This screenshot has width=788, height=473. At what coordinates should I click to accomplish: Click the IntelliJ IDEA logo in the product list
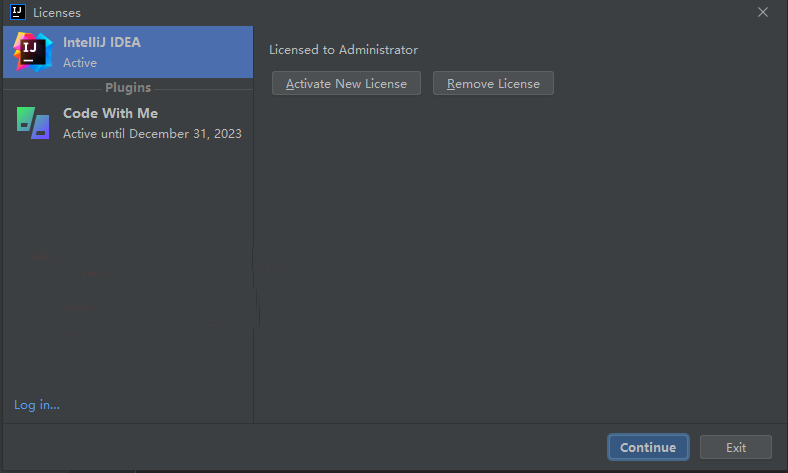click(33, 52)
